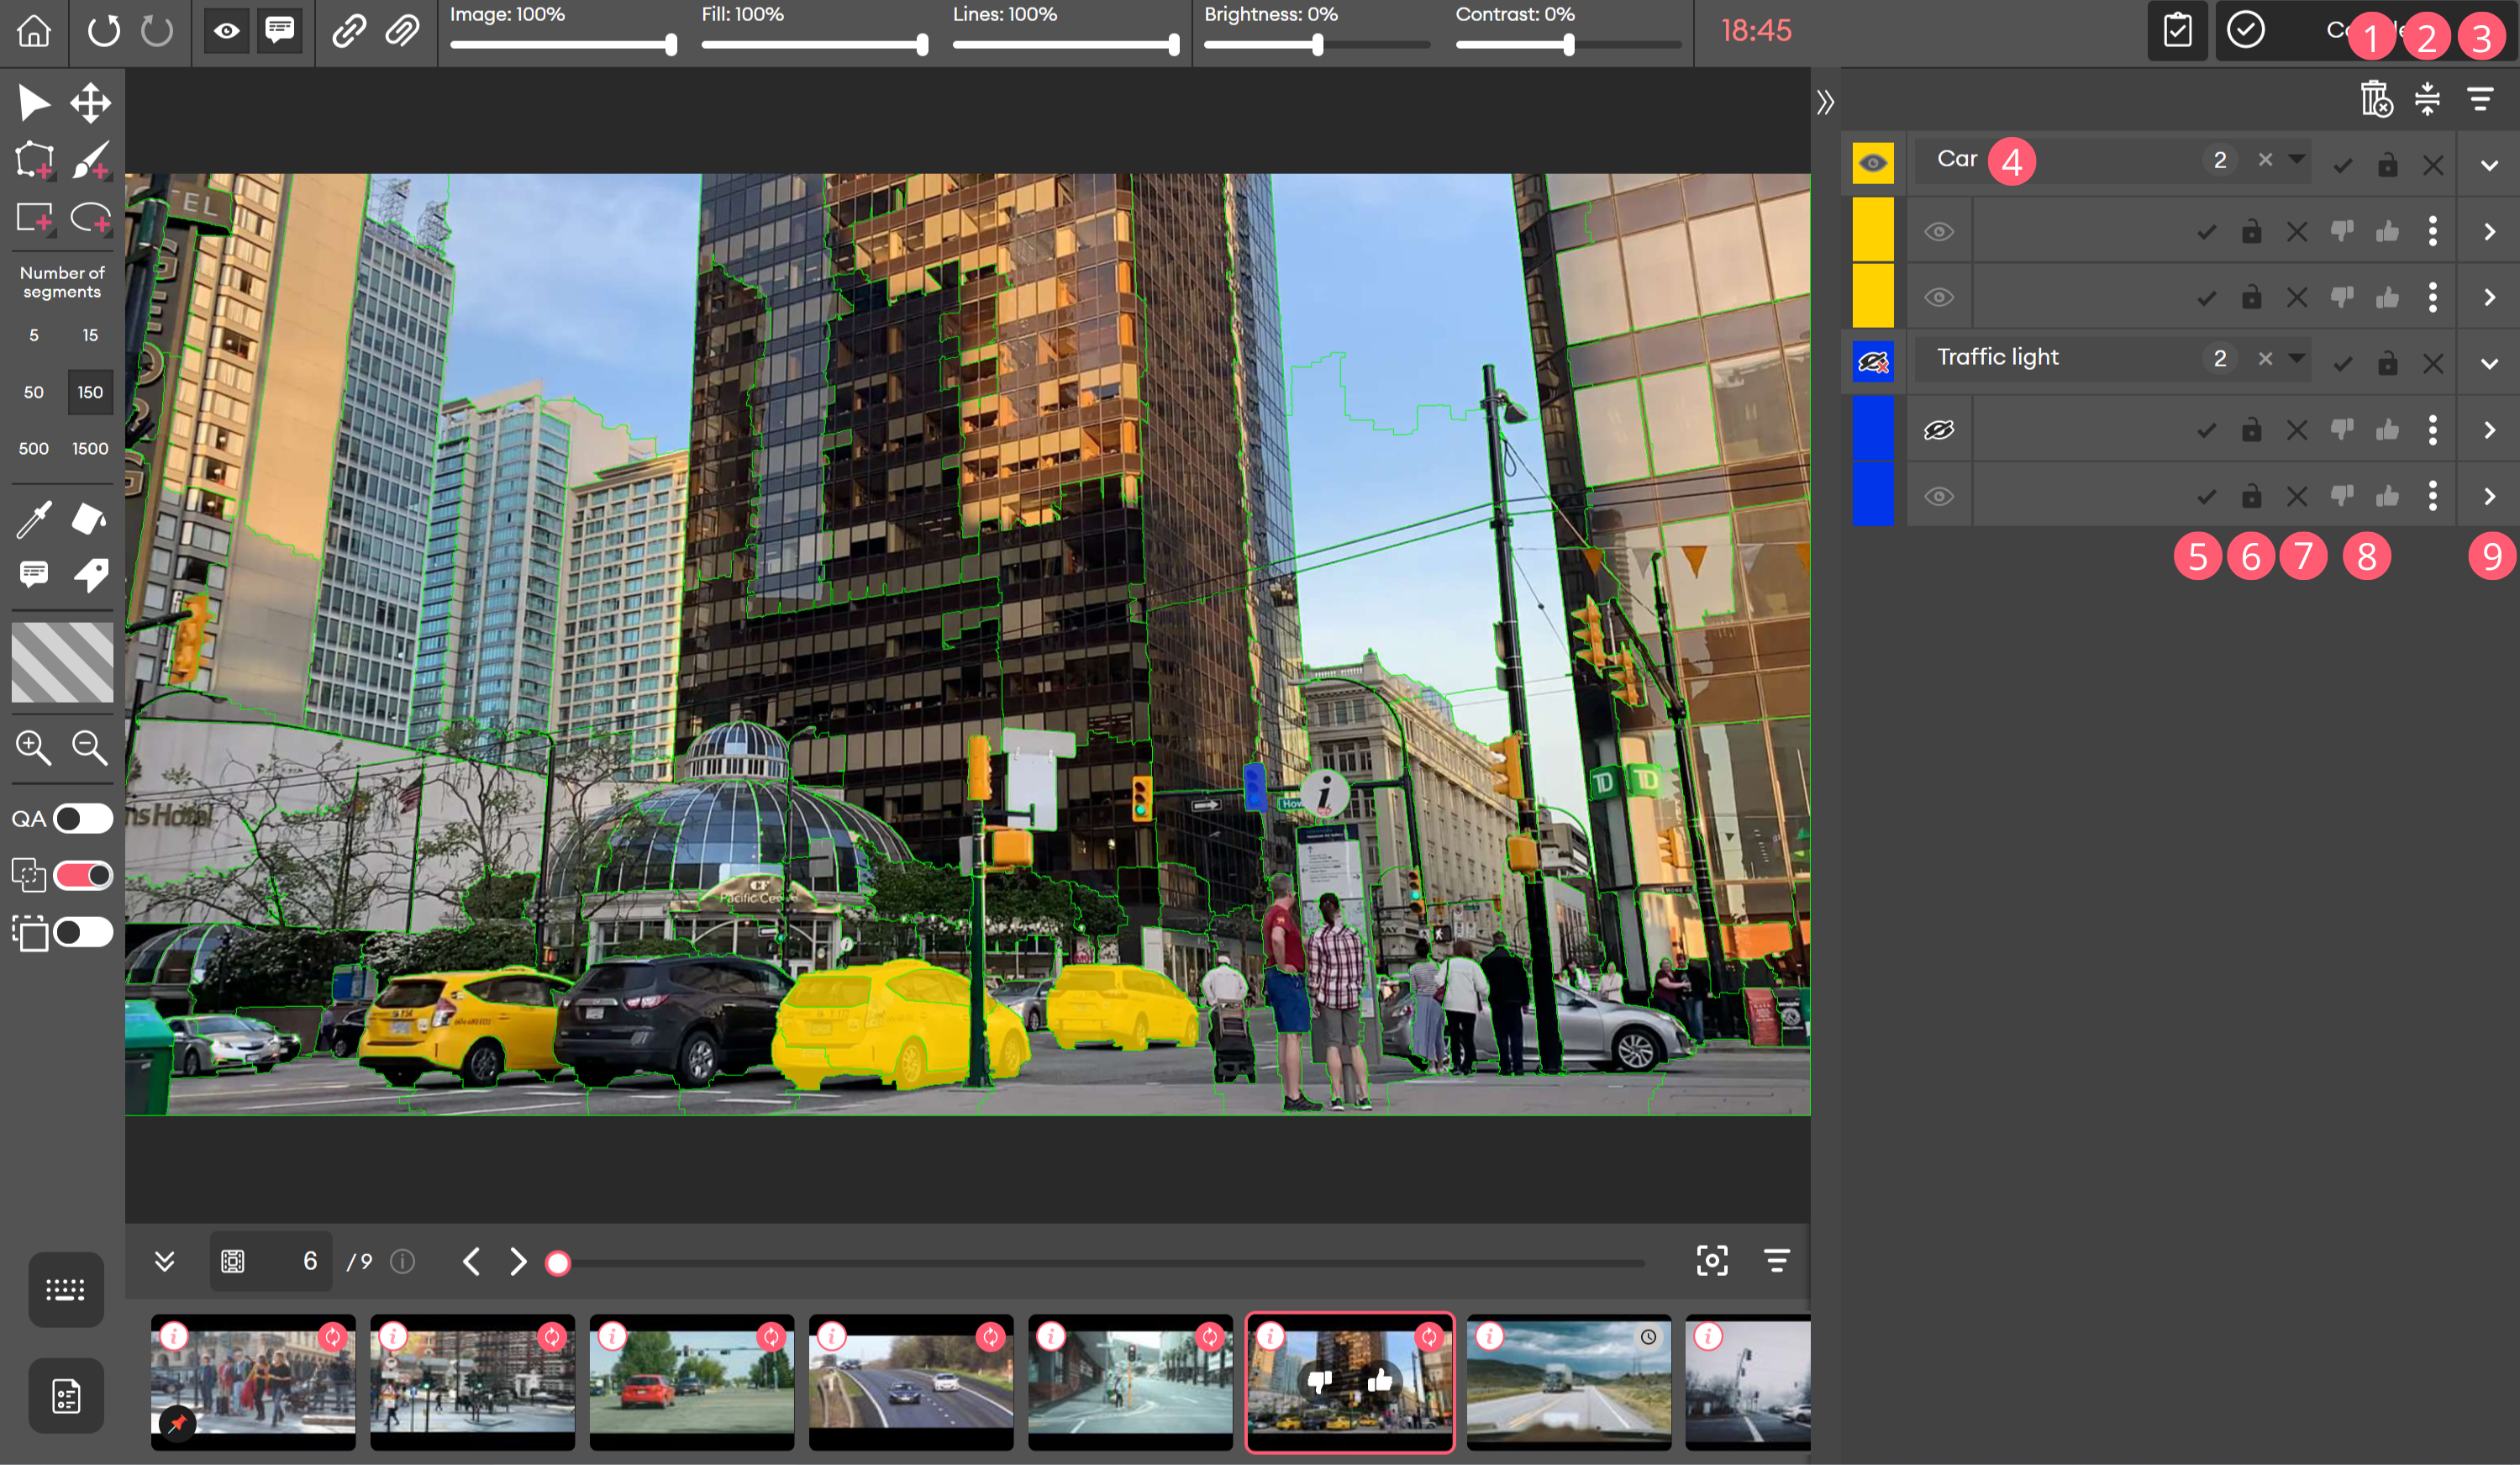The width and height of the screenshot is (2520, 1465).
Task: Enable the bottom left toolbar toggle switch
Action: (x=83, y=933)
